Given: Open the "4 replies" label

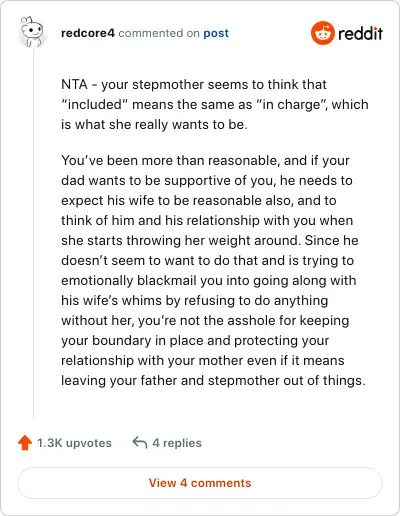Looking at the screenshot, I should pos(177,443).
